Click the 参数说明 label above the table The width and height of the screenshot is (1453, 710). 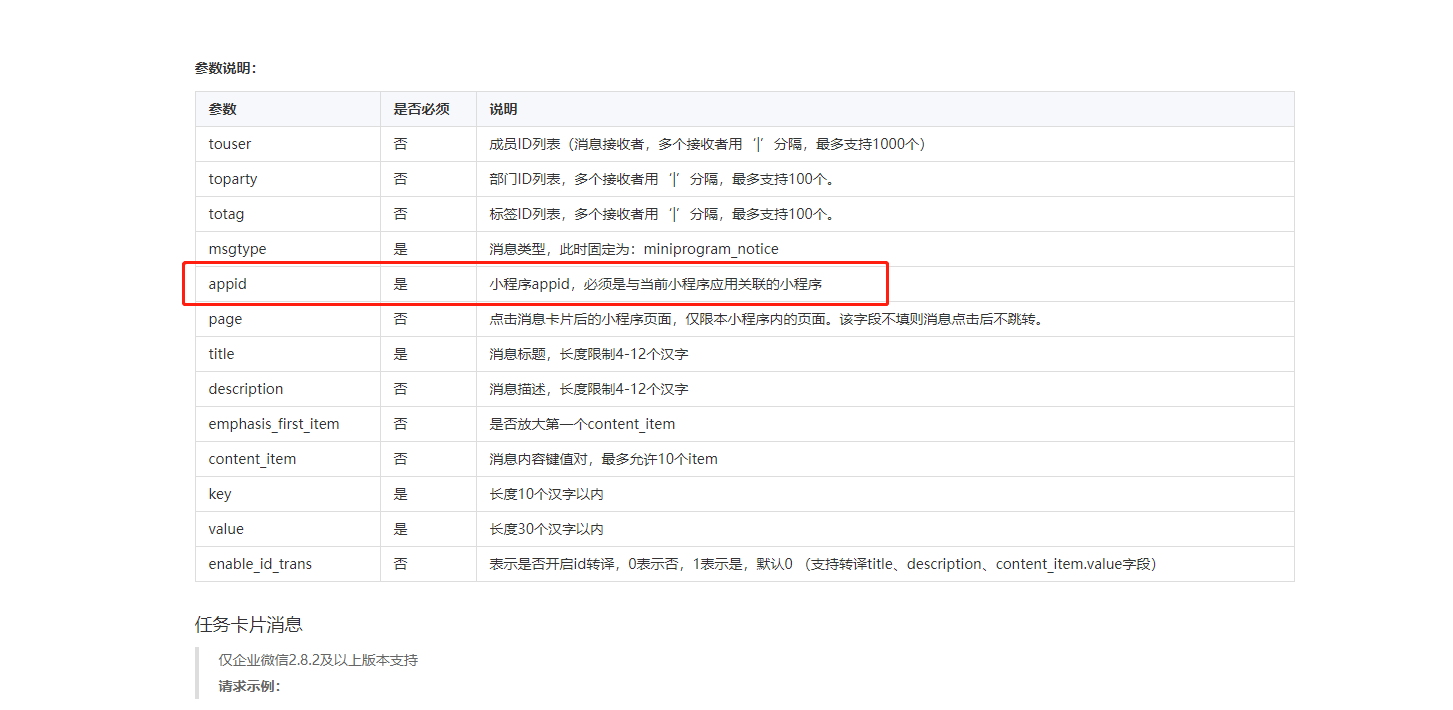(226, 69)
